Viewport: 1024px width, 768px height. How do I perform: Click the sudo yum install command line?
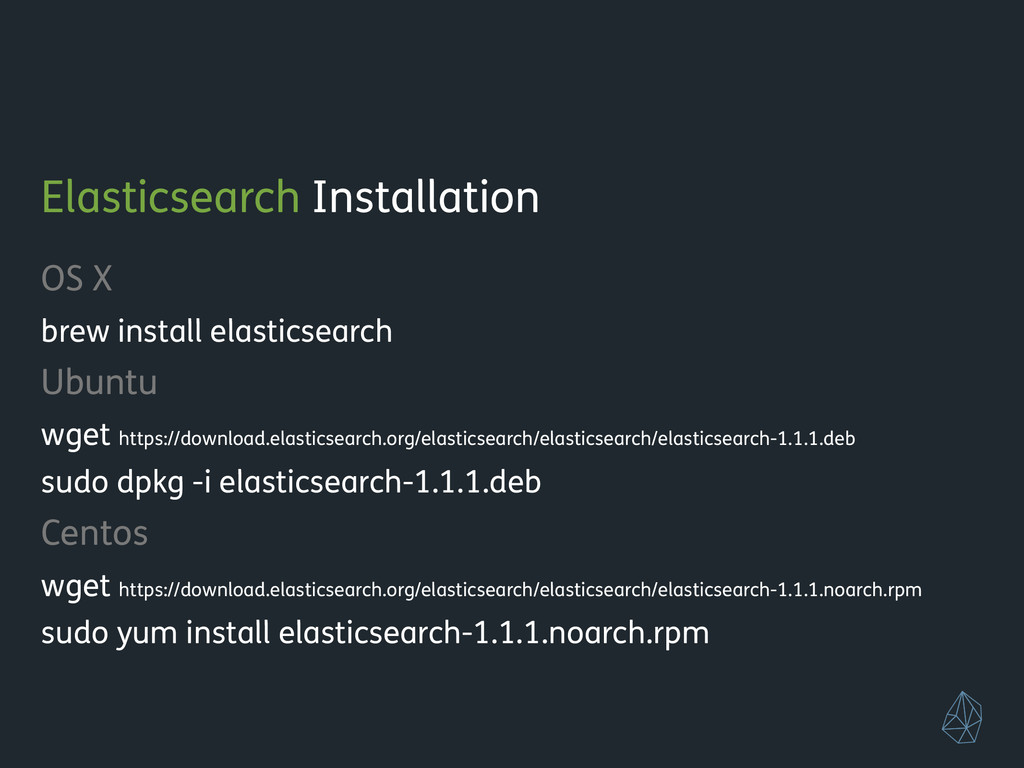pos(375,633)
